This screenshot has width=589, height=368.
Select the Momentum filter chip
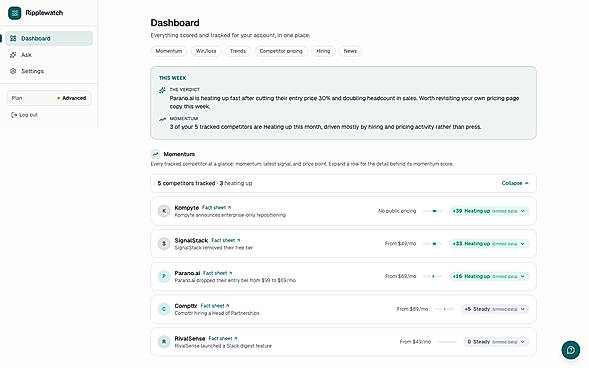pyautogui.click(x=169, y=51)
